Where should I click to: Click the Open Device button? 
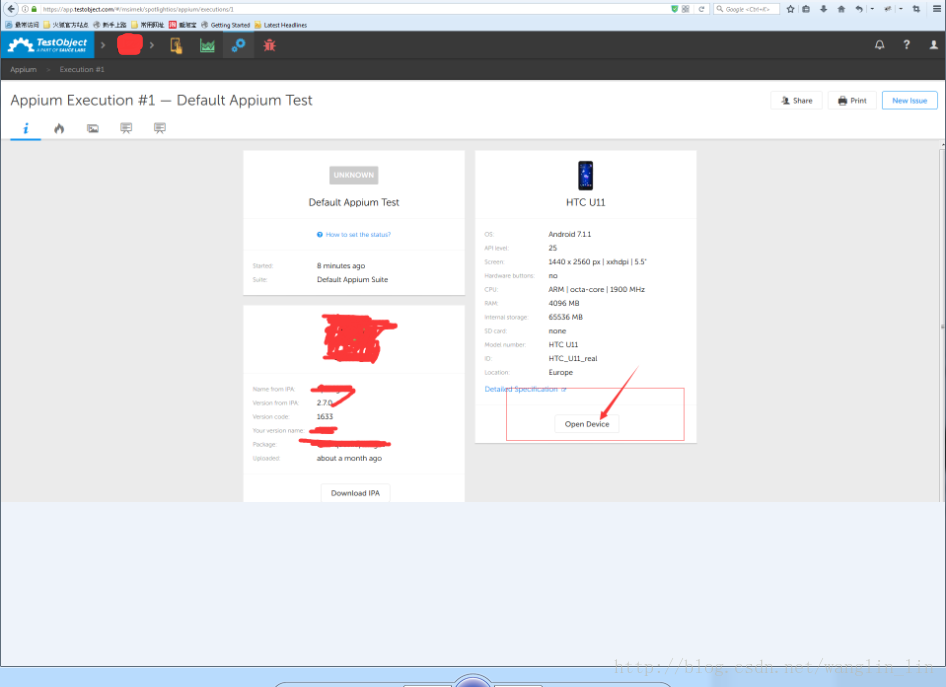(586, 424)
